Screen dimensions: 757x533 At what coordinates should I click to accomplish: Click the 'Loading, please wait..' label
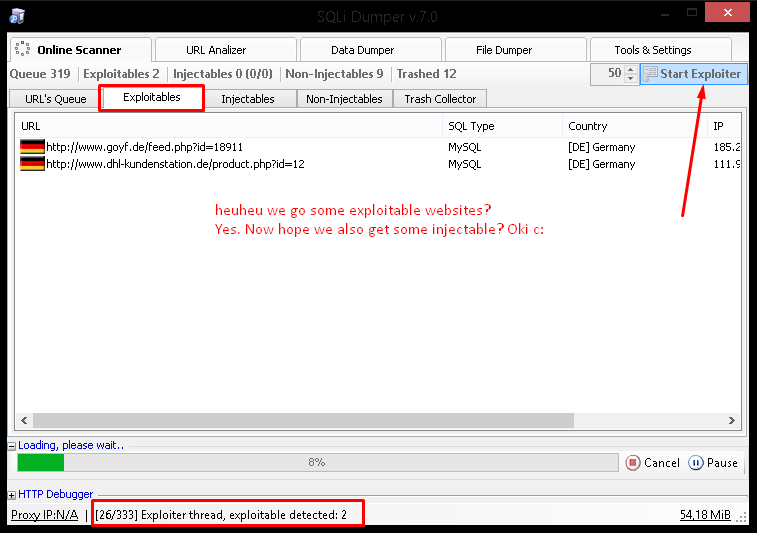pos(71,445)
